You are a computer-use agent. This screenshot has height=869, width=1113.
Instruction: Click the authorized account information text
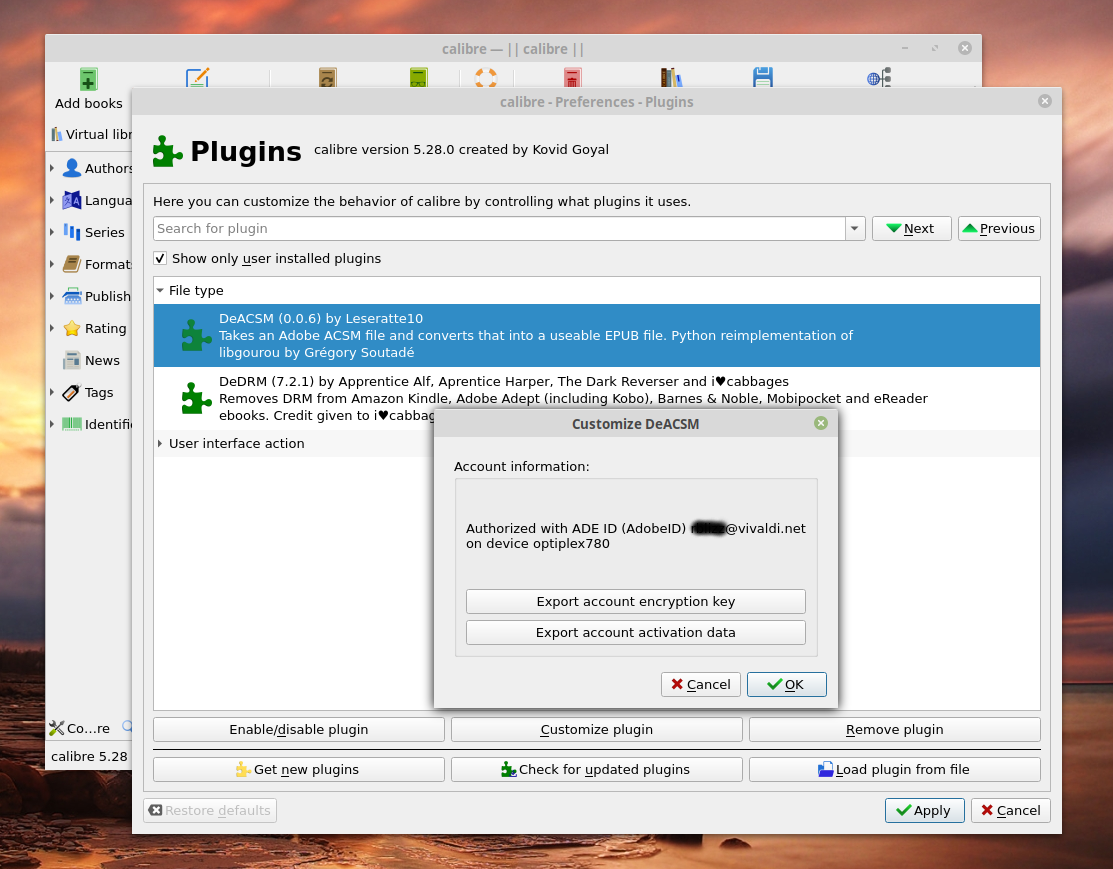click(x=635, y=536)
